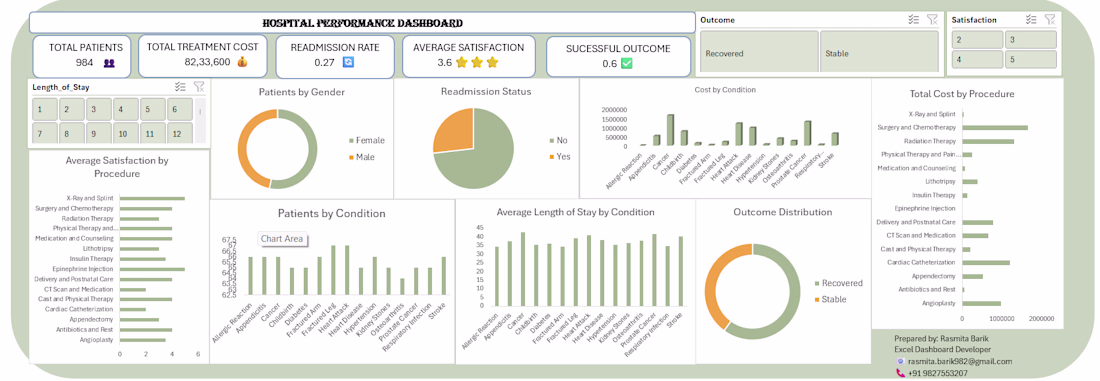Select length of stay 6 in the slicer
The width and height of the screenshot is (1100, 381).
click(x=179, y=109)
